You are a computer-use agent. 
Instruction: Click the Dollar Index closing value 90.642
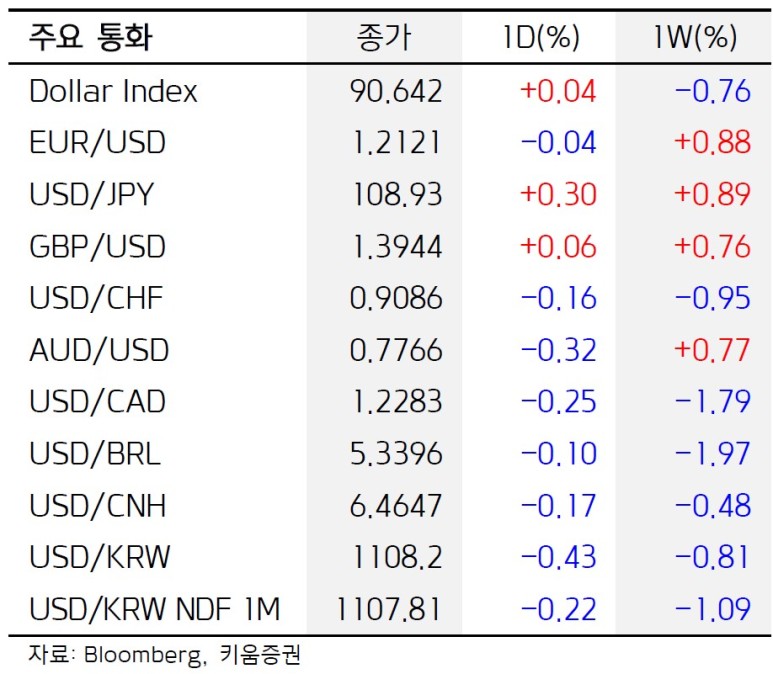tap(396, 91)
